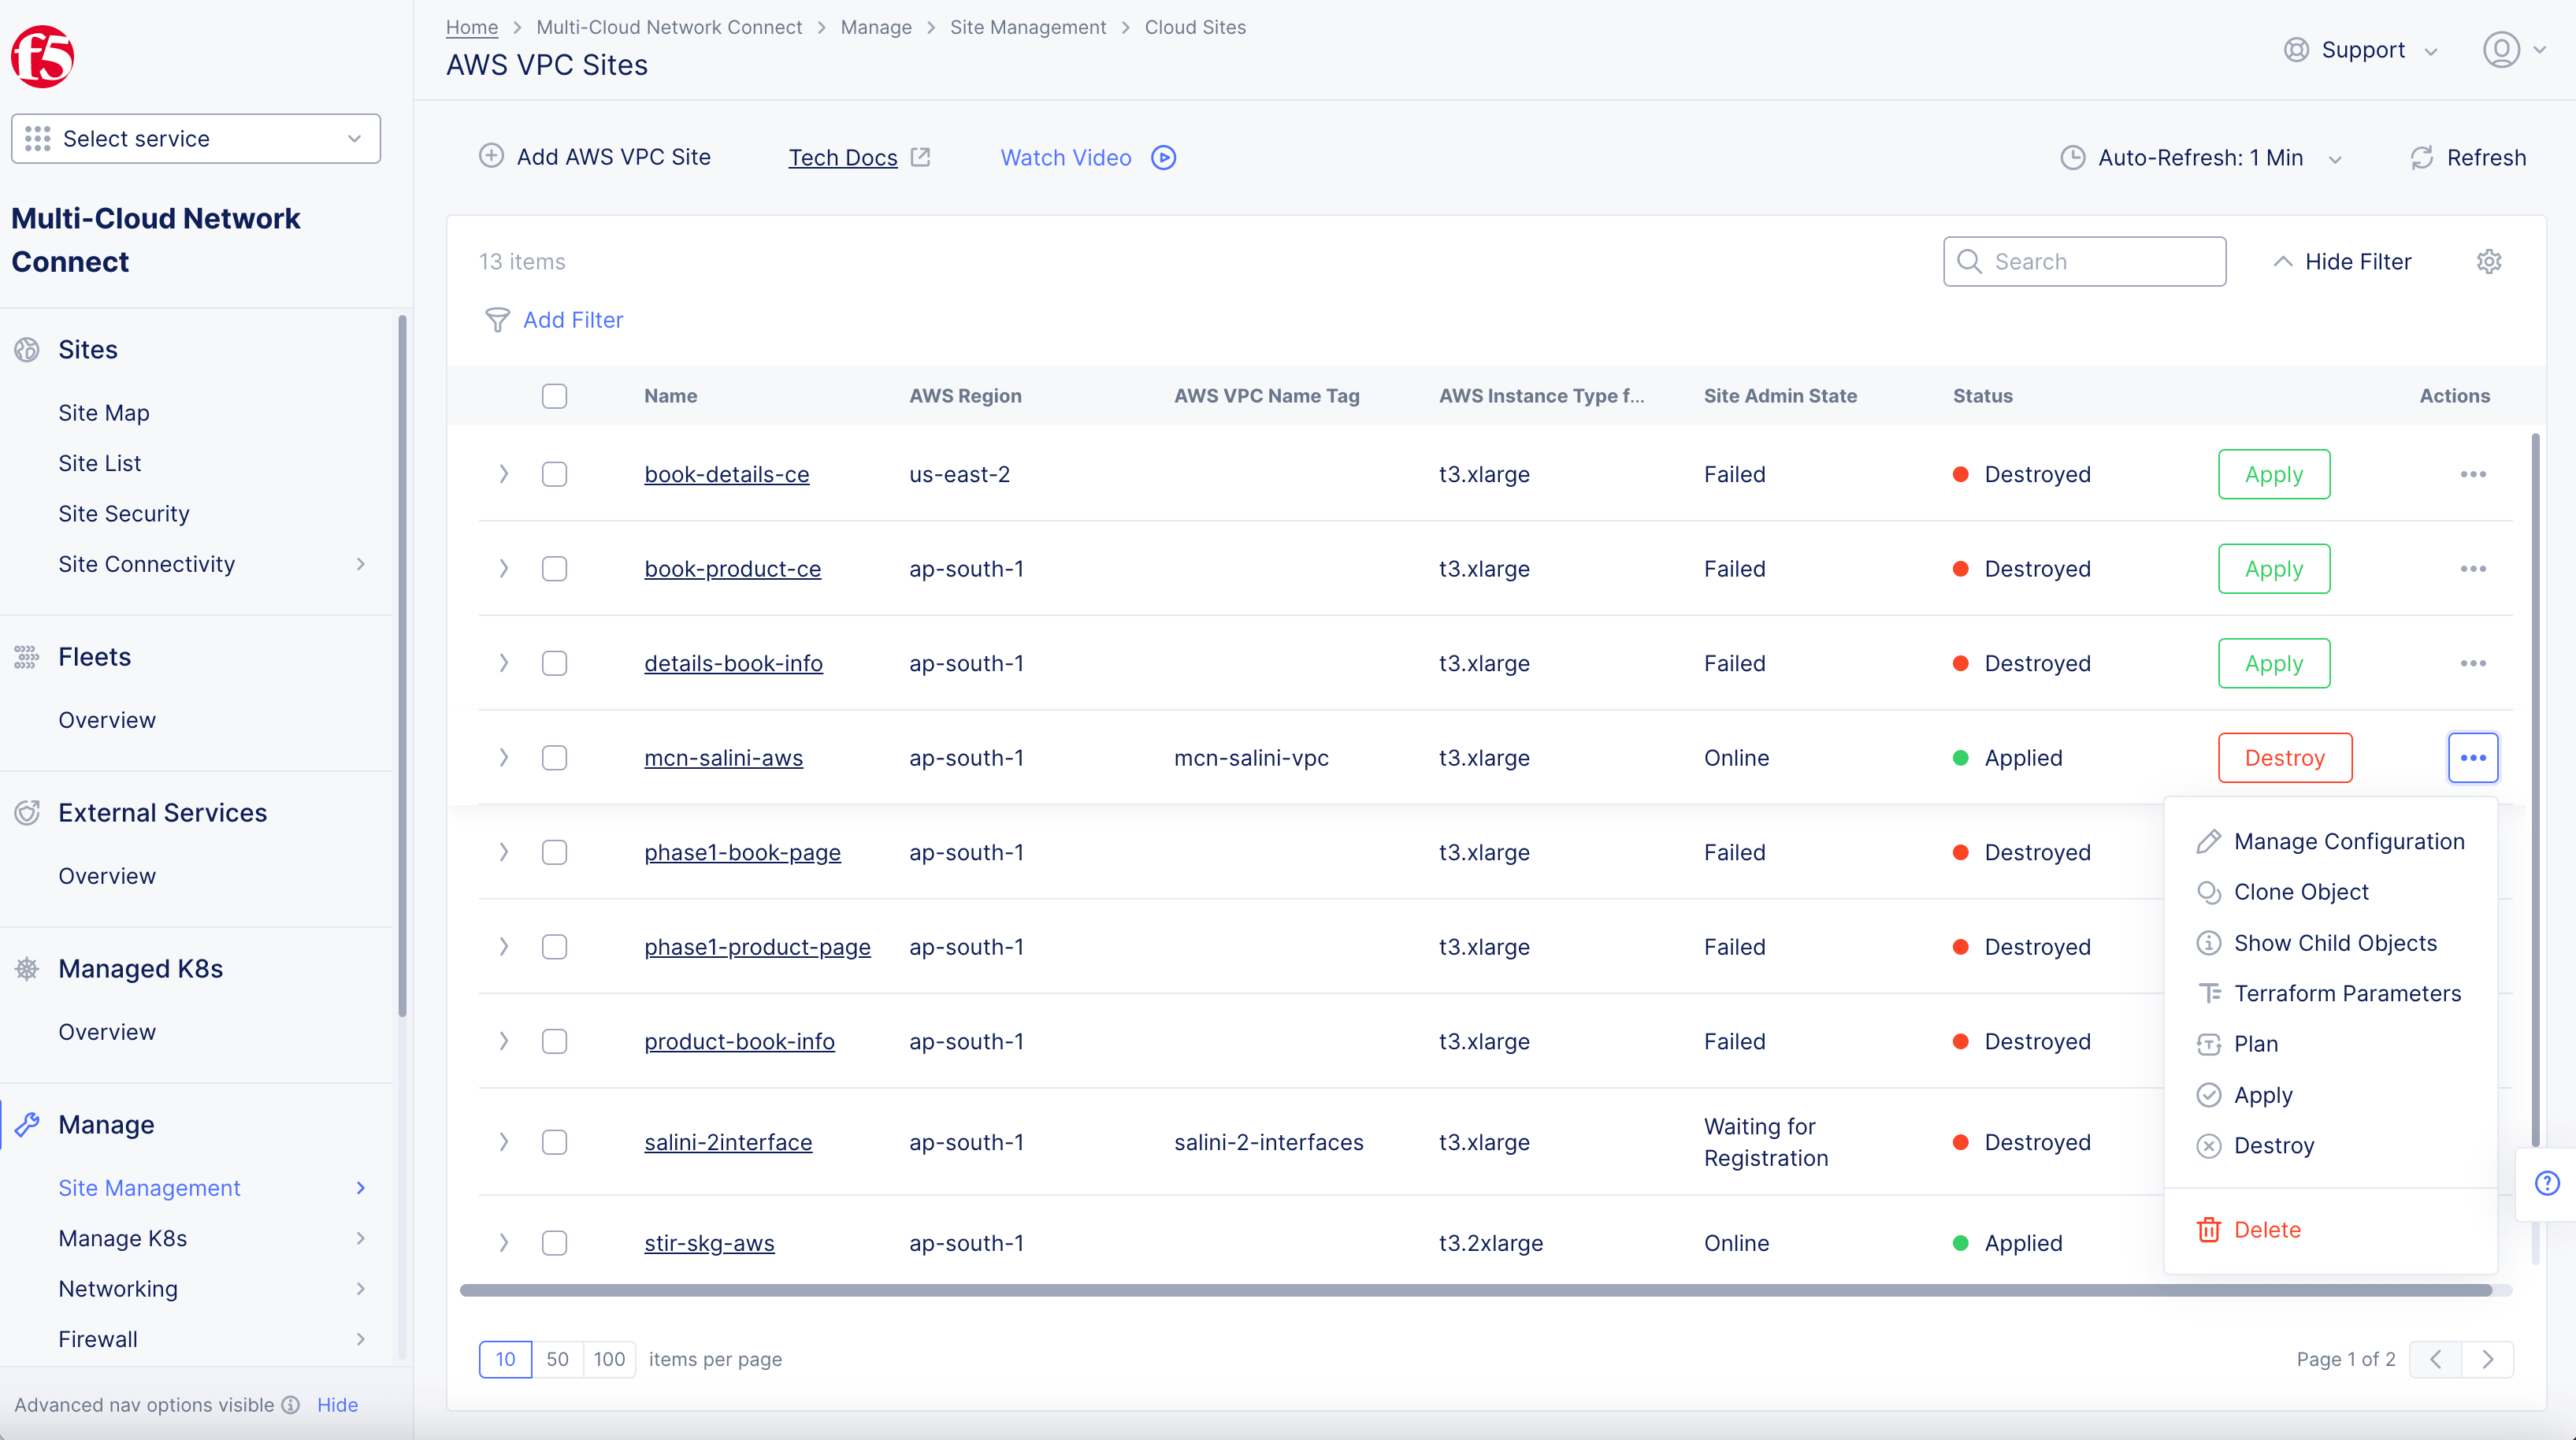Collapse filters with Hide Filter
Screen dimensions: 2576x1440
(x=2342, y=262)
